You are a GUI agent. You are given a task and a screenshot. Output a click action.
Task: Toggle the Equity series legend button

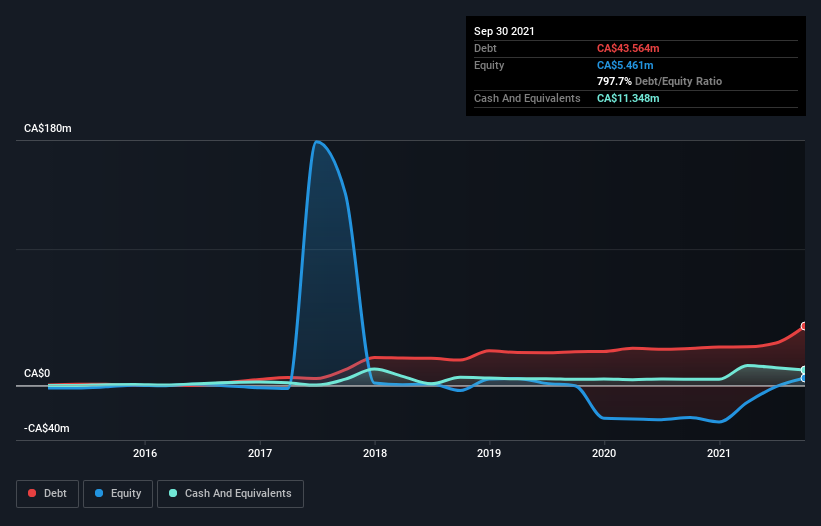tap(118, 494)
